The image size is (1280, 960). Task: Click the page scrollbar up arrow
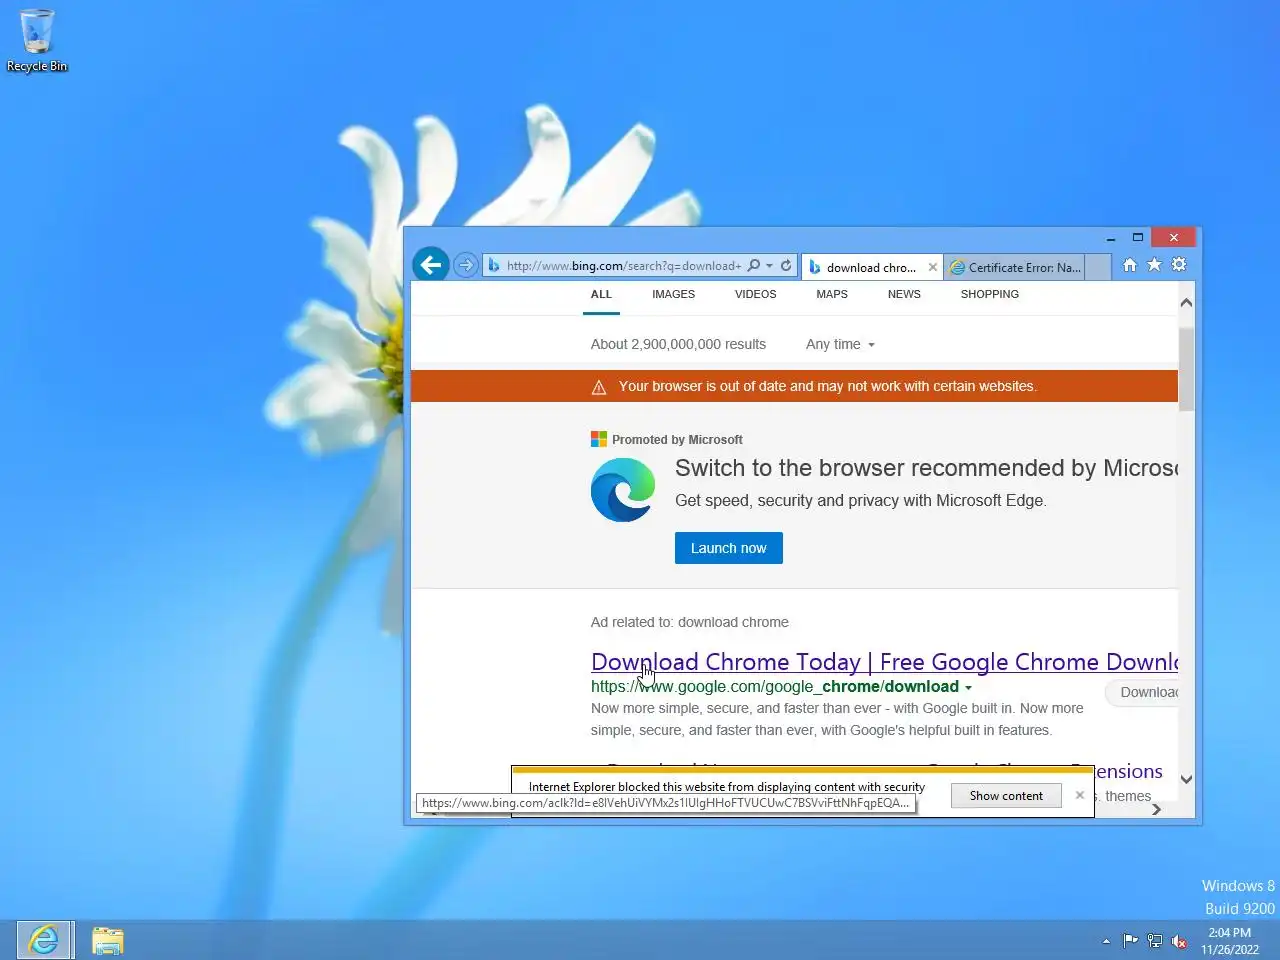[x=1186, y=302]
